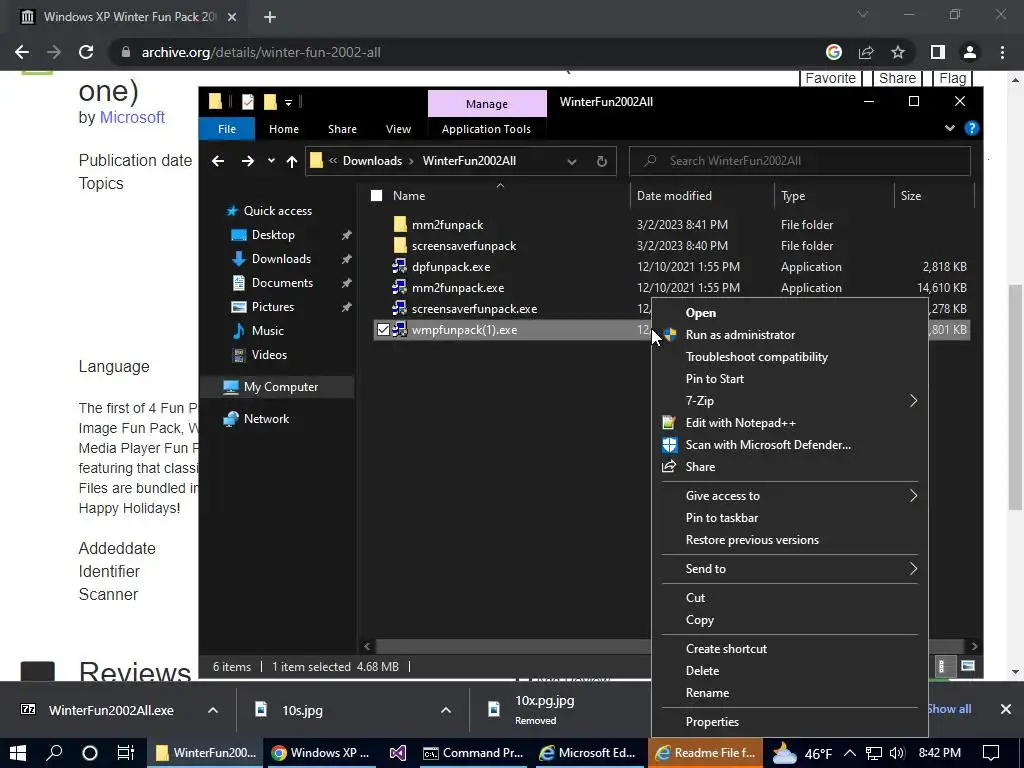The width and height of the screenshot is (1024, 768).
Task: Click the New folder quick access icon
Action: [270, 102]
